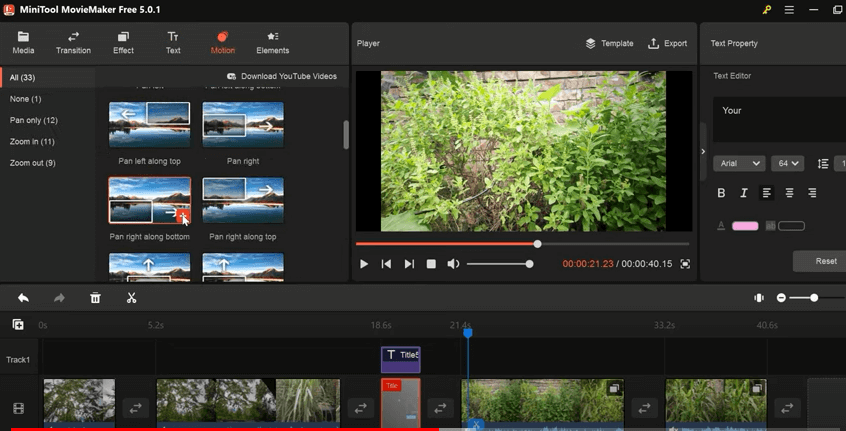The image size is (846, 431).
Task: Toggle italic text formatting
Action: [744, 193]
